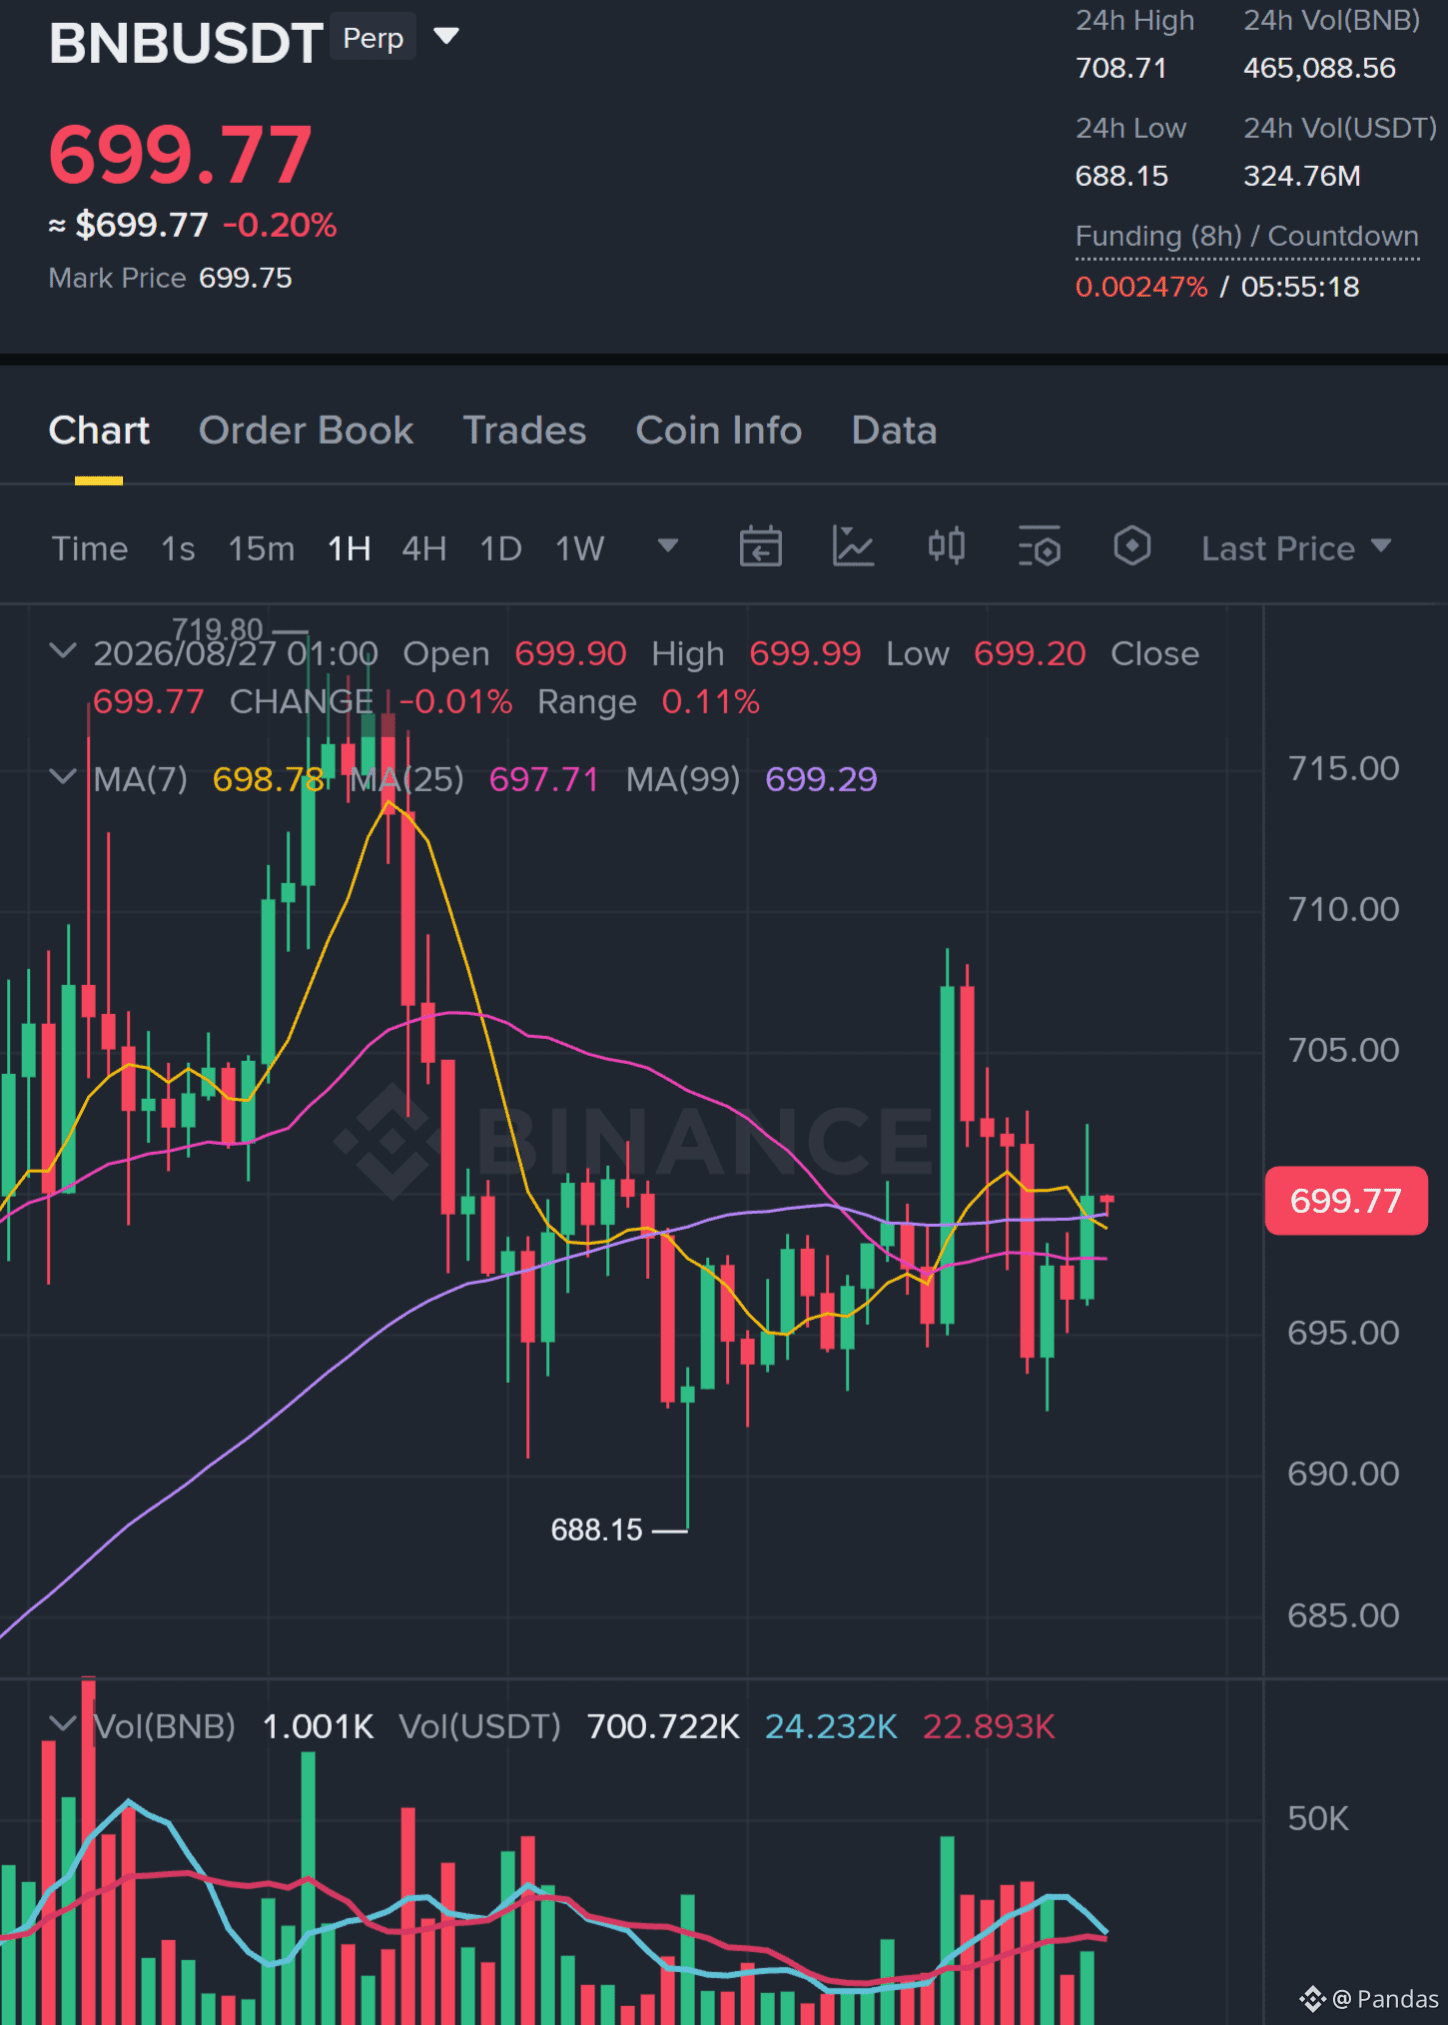Viewport: 1448px width, 2025px height.
Task: Click the volume MA value 22.893K
Action: [989, 1726]
